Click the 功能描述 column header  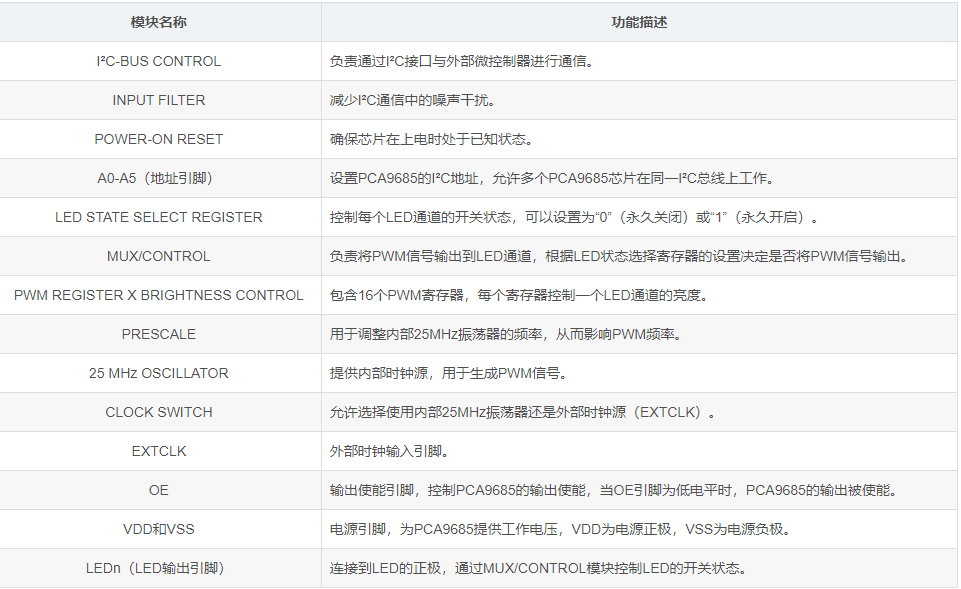click(639, 22)
